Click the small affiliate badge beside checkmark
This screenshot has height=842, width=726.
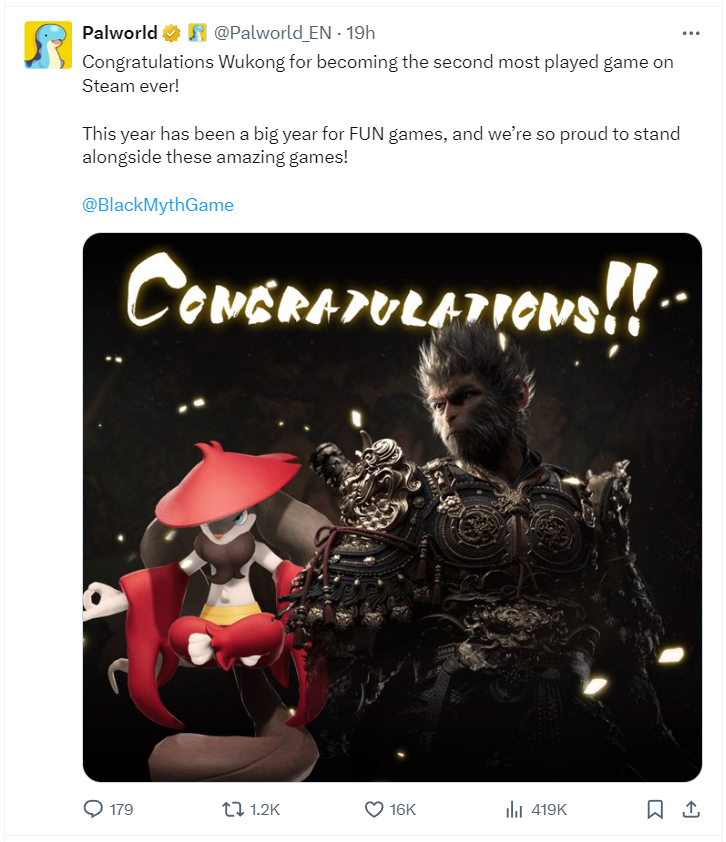[197, 33]
